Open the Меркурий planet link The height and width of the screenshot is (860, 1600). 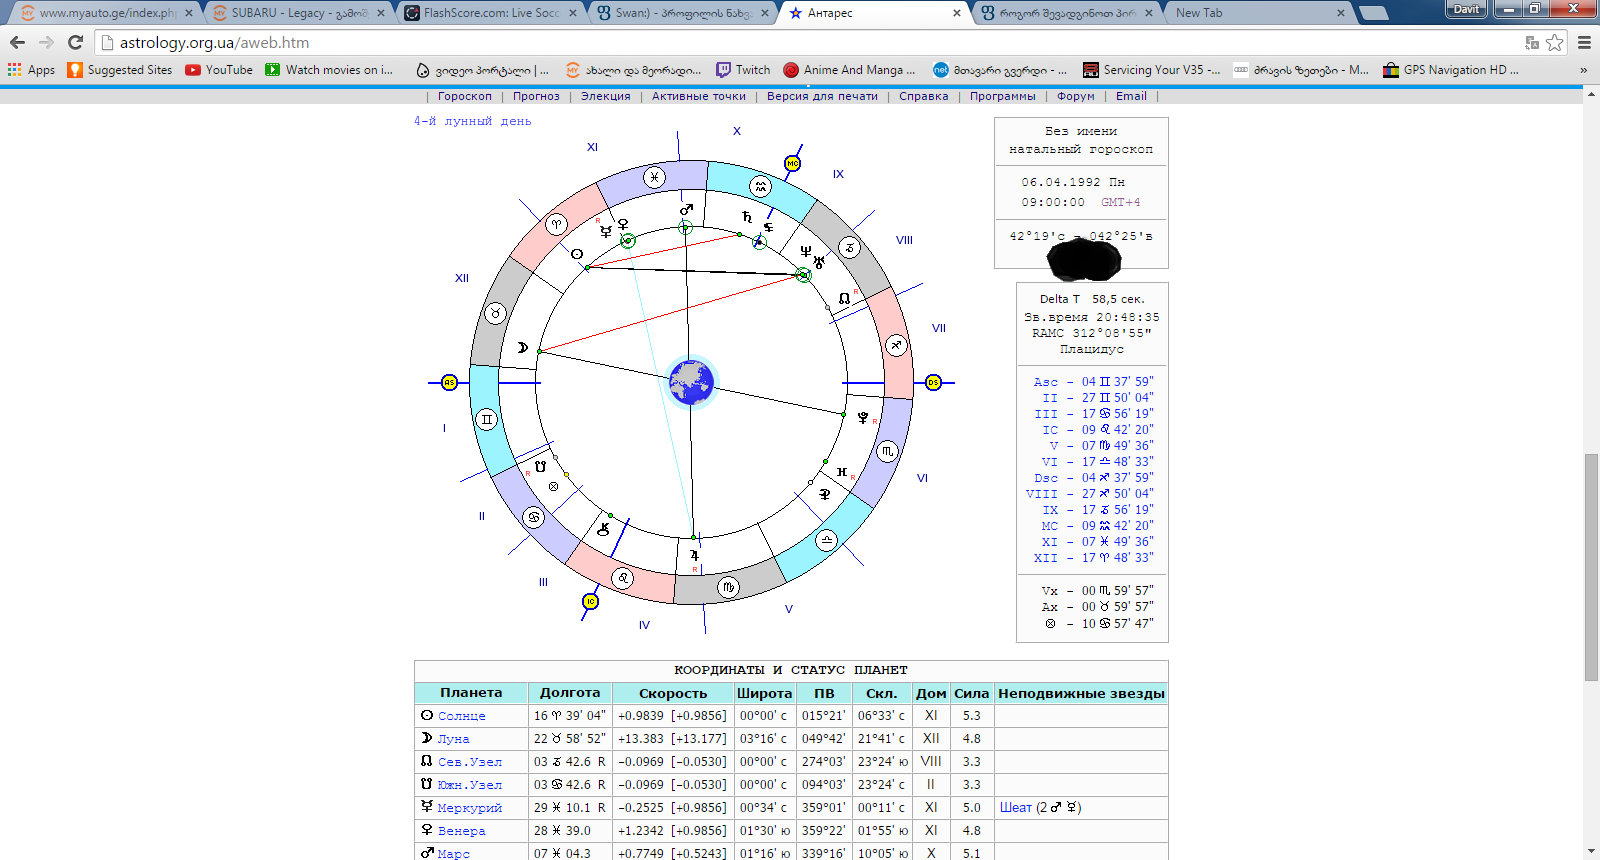click(x=470, y=808)
